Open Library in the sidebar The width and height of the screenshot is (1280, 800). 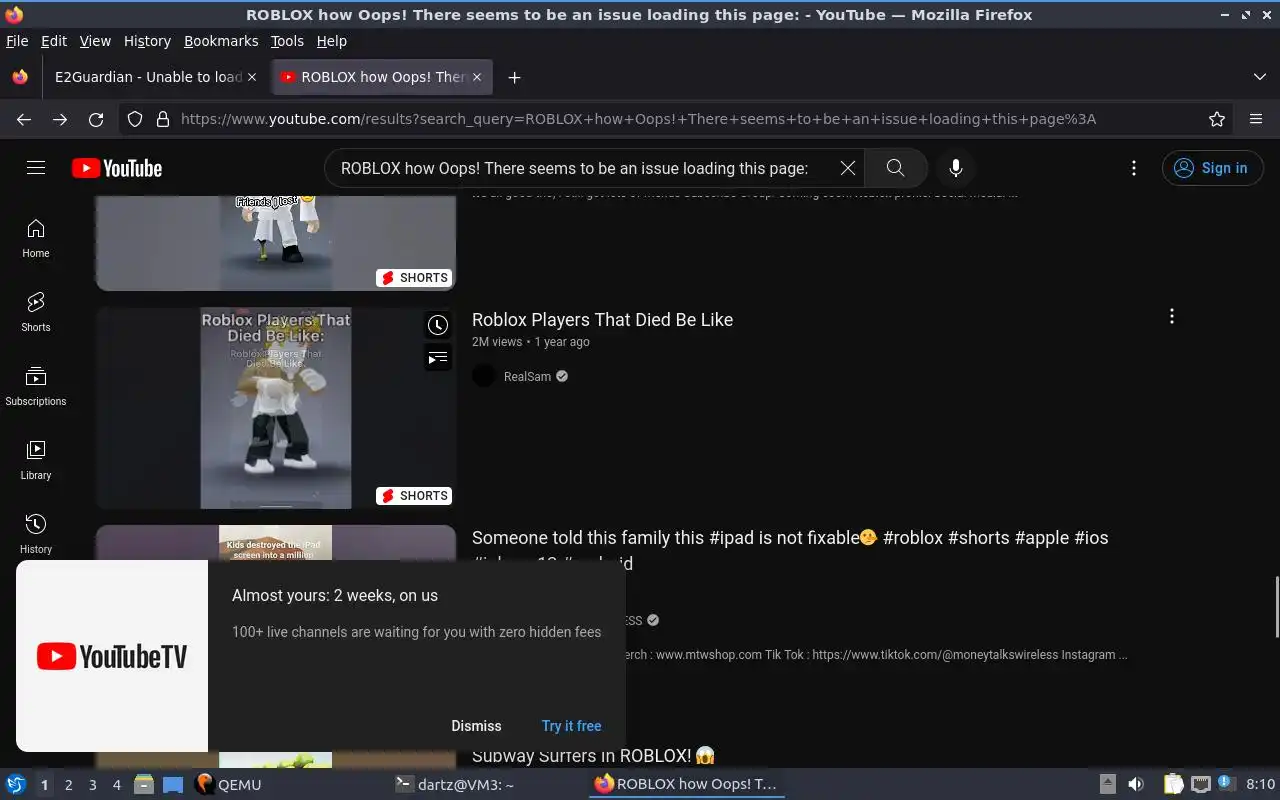pyautogui.click(x=36, y=461)
